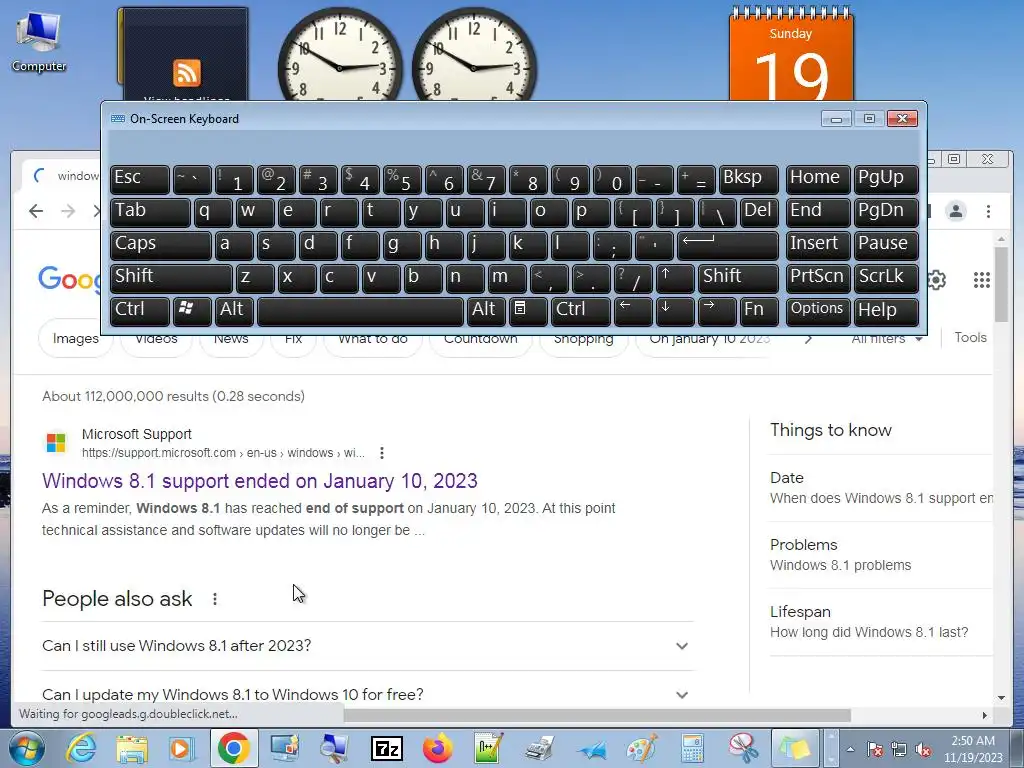The width and height of the screenshot is (1024, 768).
Task: Open the Notepad++ taskbar icon
Action: click(x=488, y=748)
